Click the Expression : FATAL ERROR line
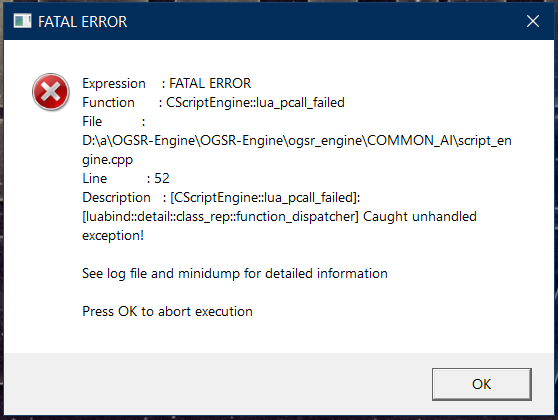Viewport: 558px width, 420px height. [x=167, y=83]
